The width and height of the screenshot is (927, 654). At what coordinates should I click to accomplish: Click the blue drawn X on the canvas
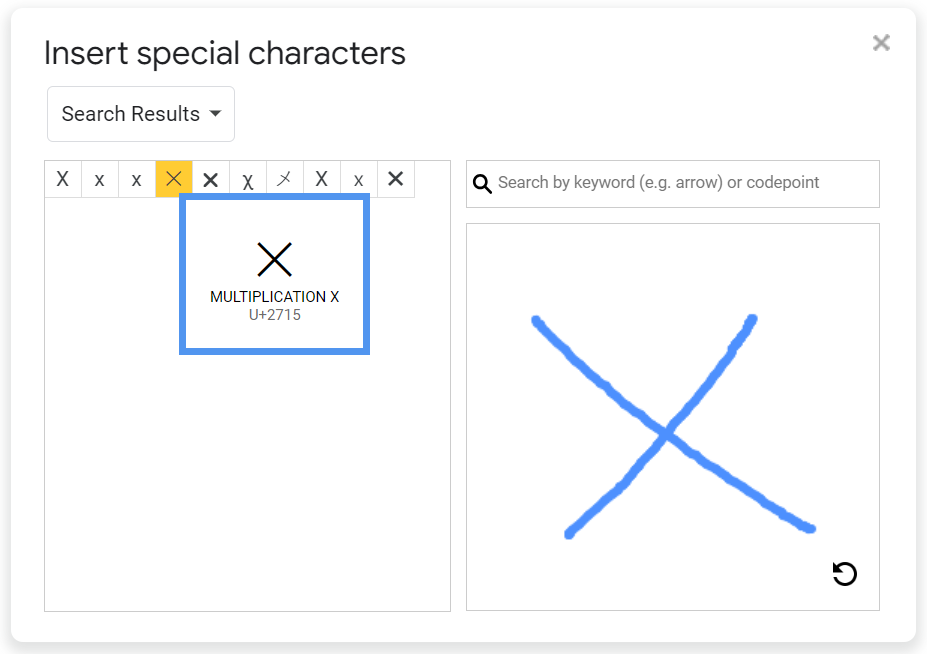click(x=667, y=434)
